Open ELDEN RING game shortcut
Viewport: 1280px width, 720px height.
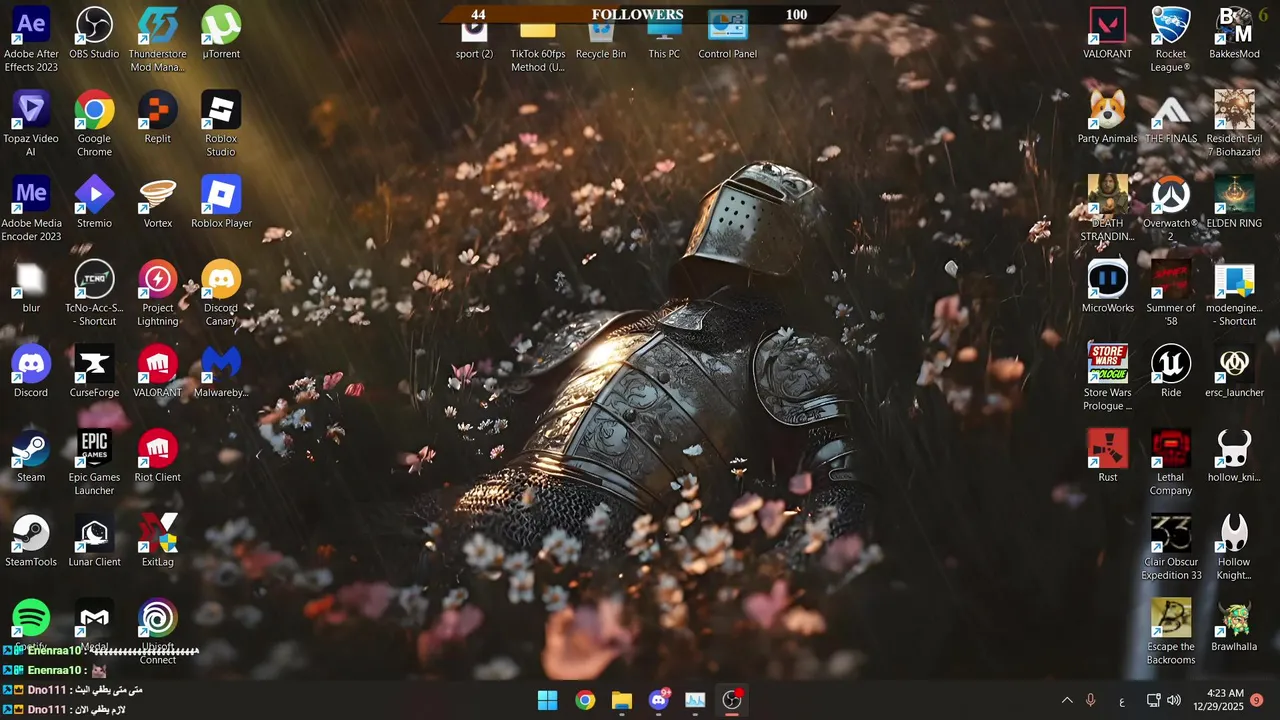point(1234,203)
